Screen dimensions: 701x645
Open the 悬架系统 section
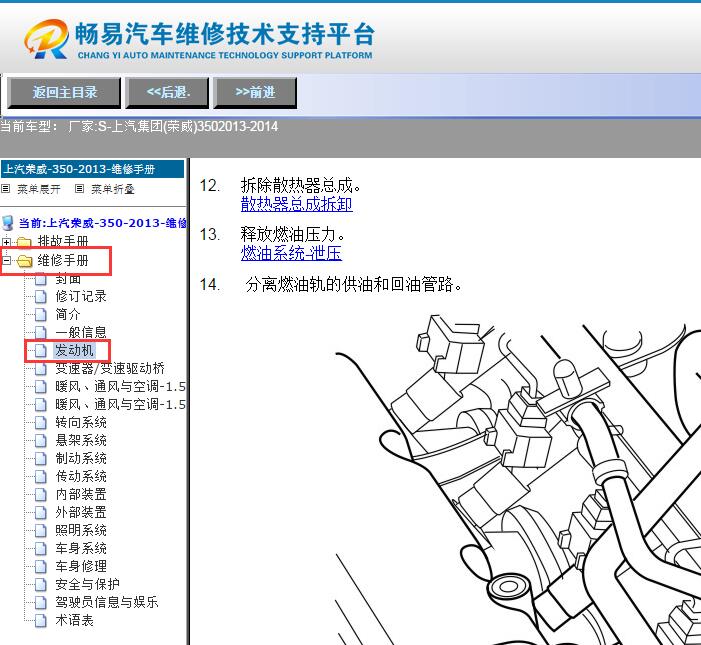pyautogui.click(x=81, y=440)
